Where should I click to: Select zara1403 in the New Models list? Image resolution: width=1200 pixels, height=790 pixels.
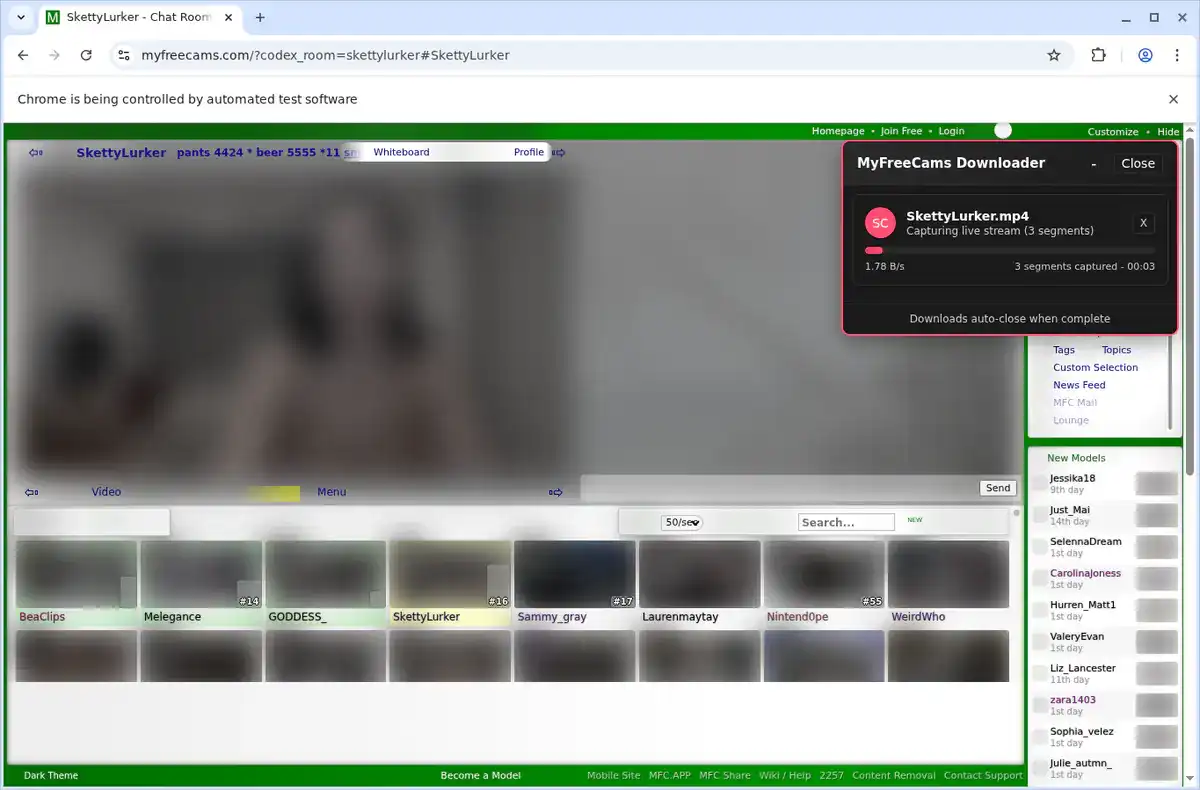[x=1072, y=700]
